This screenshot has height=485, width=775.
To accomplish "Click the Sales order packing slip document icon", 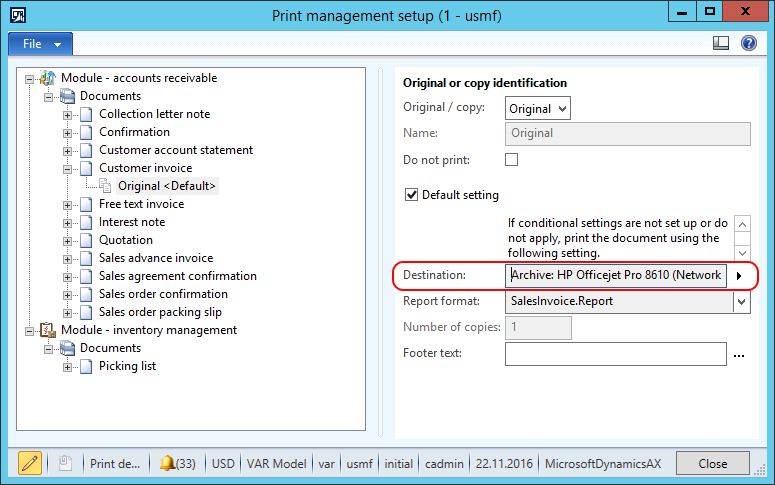I will [x=86, y=312].
